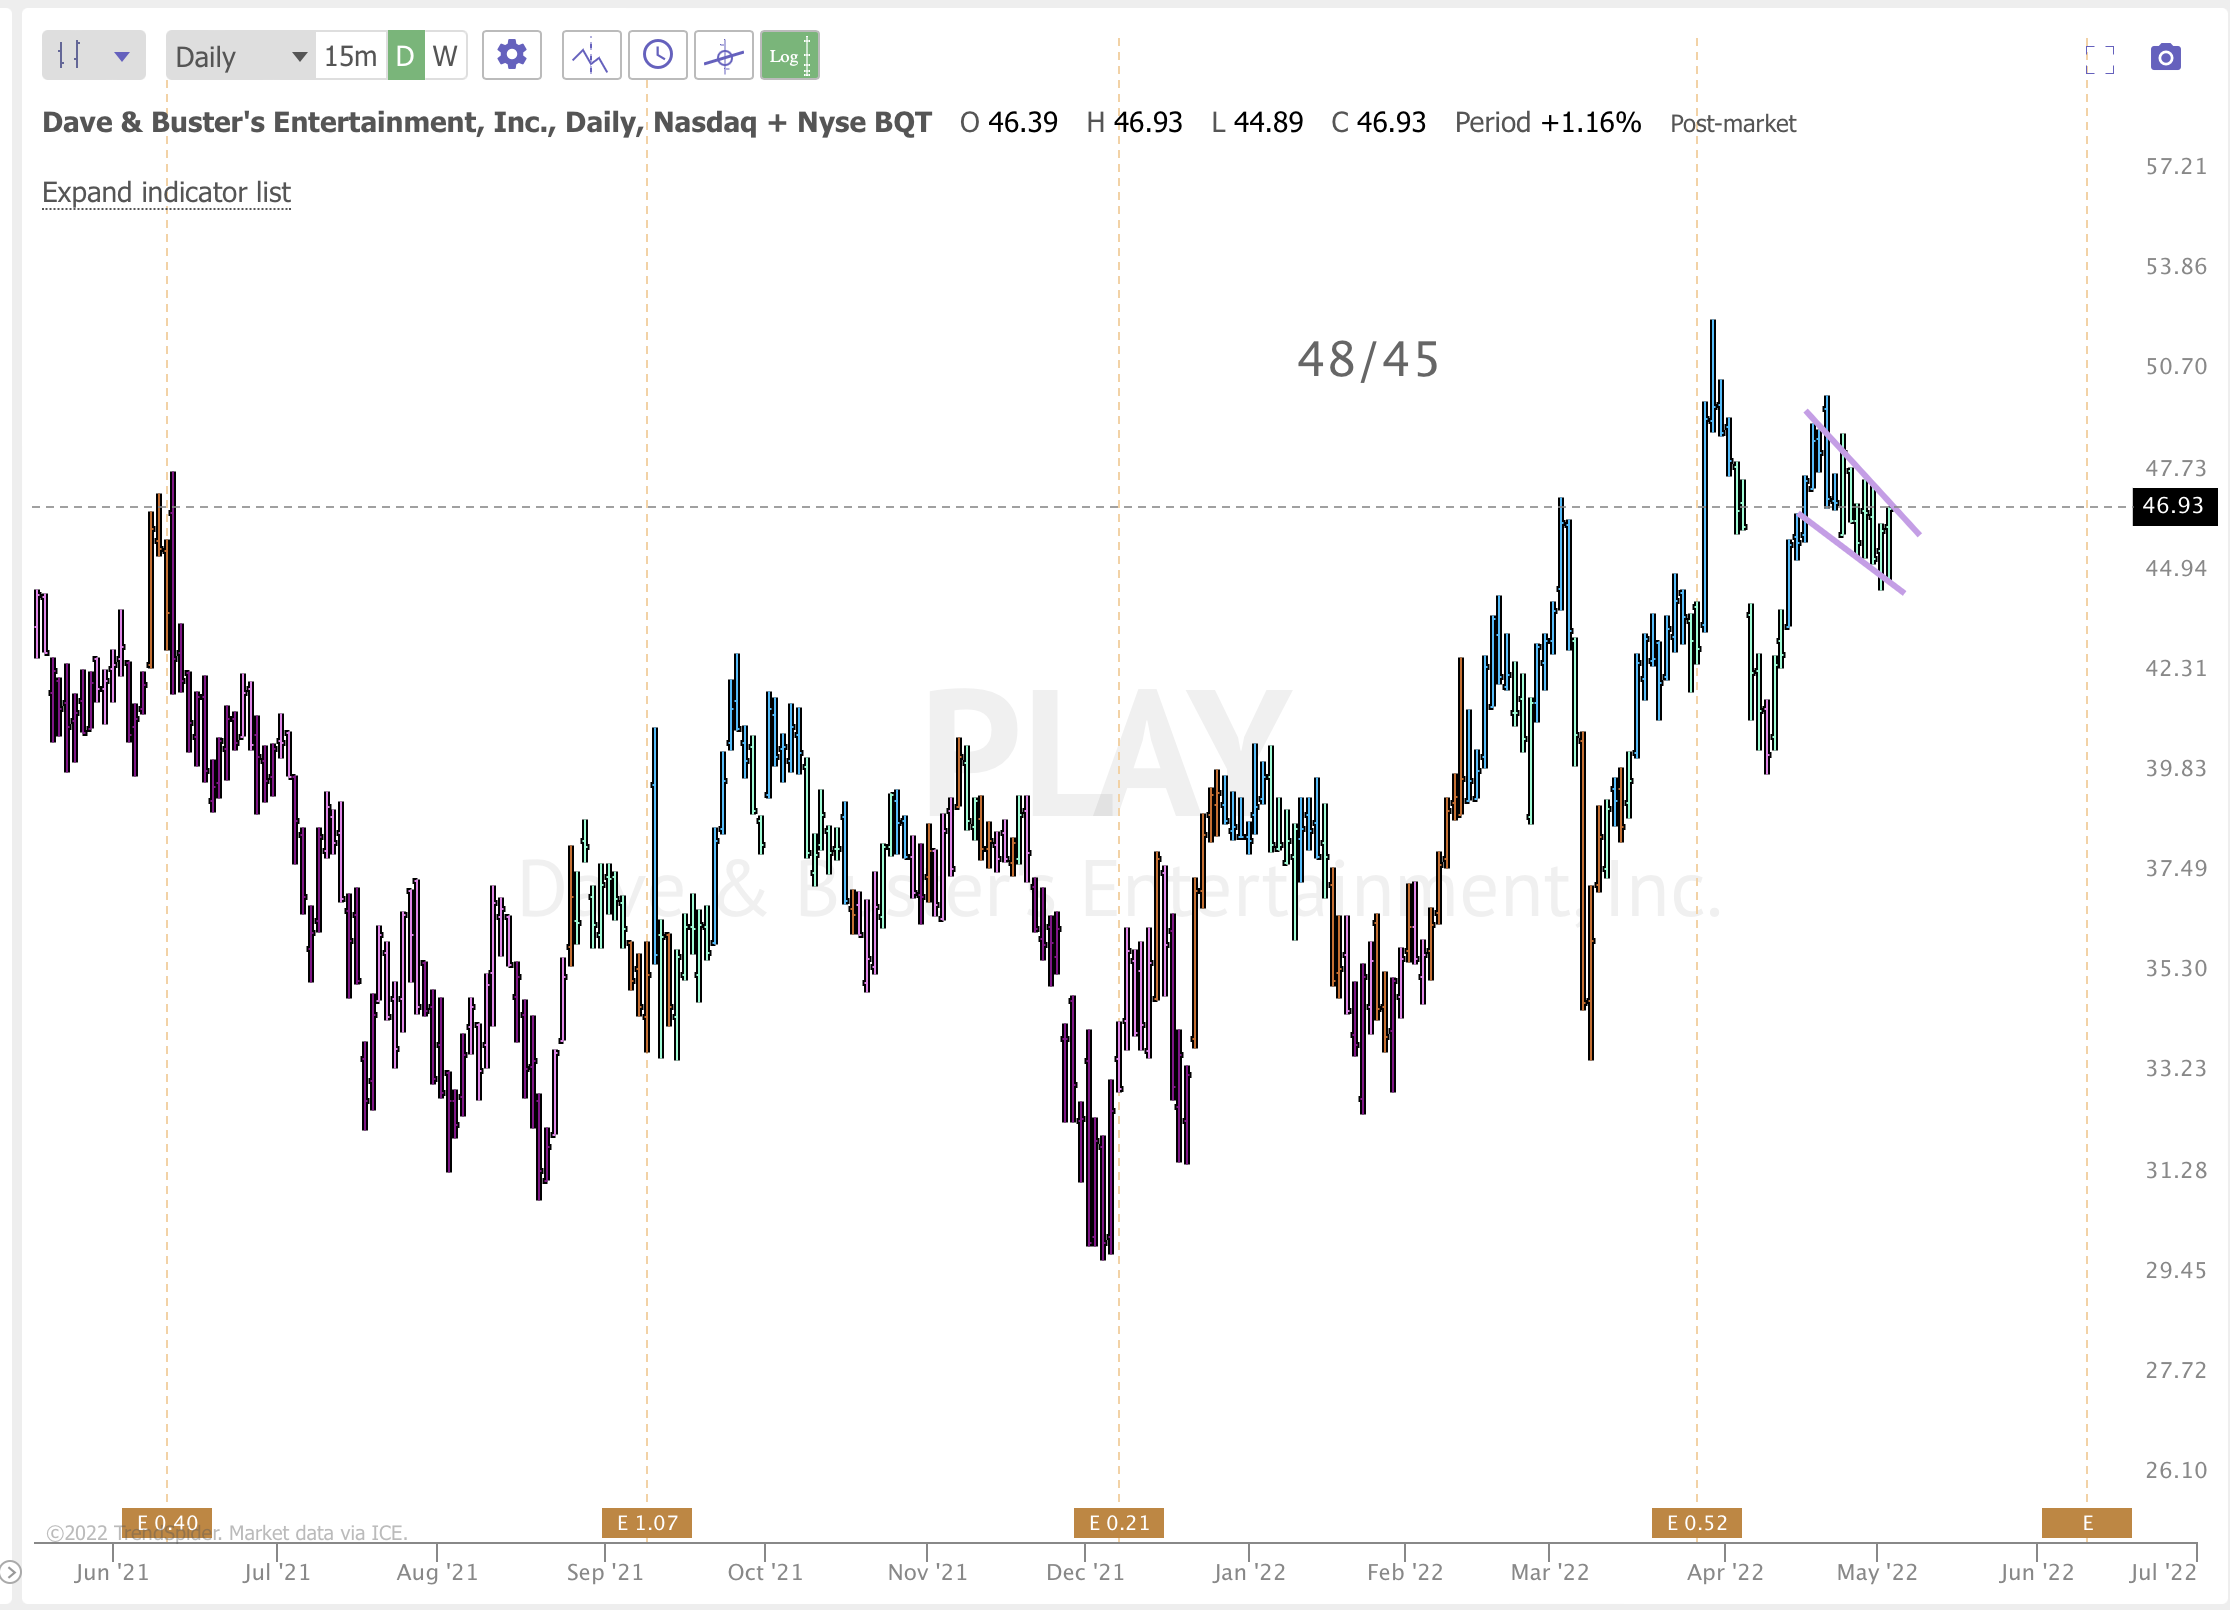The image size is (2230, 1610).
Task: Take a chart screenshot with camera icon
Action: coord(2166,57)
